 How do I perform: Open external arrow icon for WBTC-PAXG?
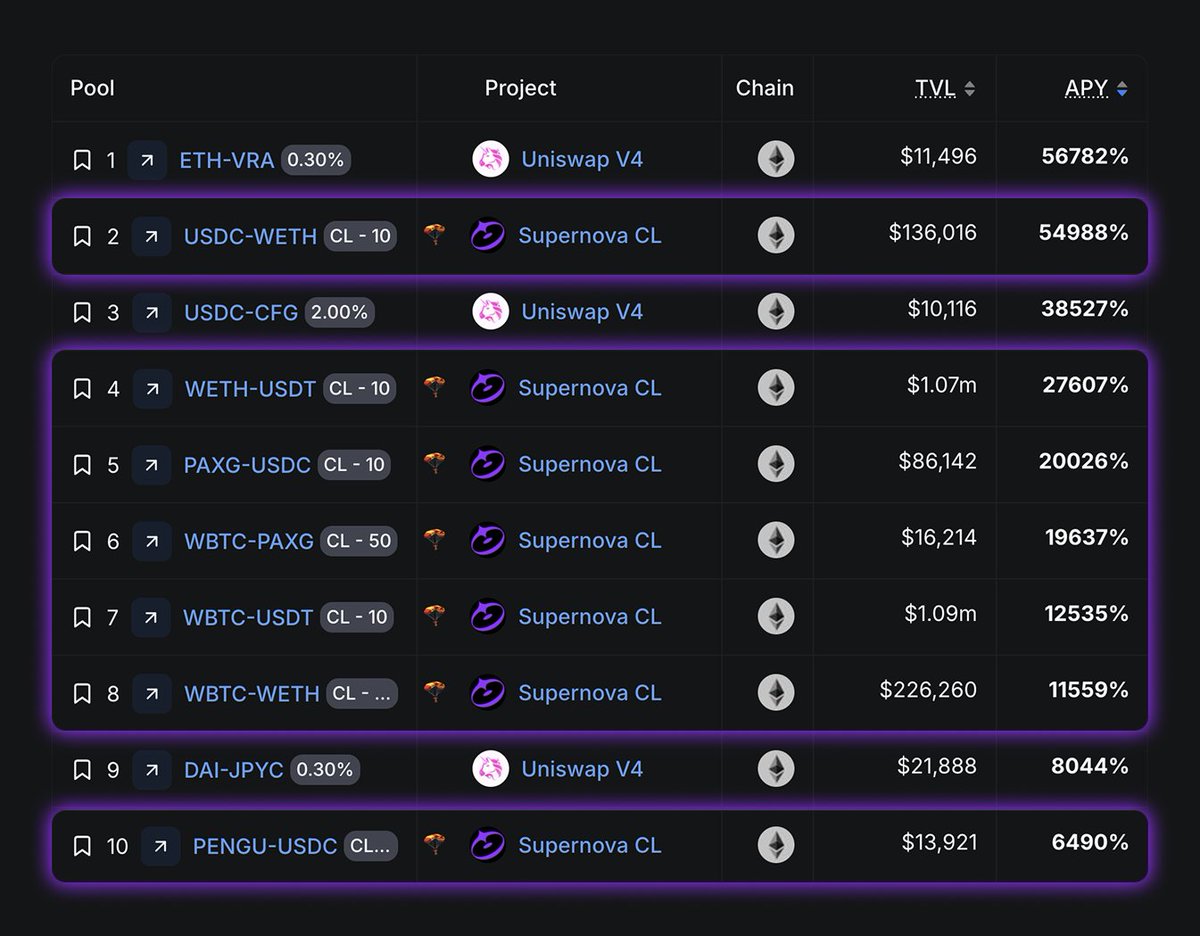[x=151, y=541]
